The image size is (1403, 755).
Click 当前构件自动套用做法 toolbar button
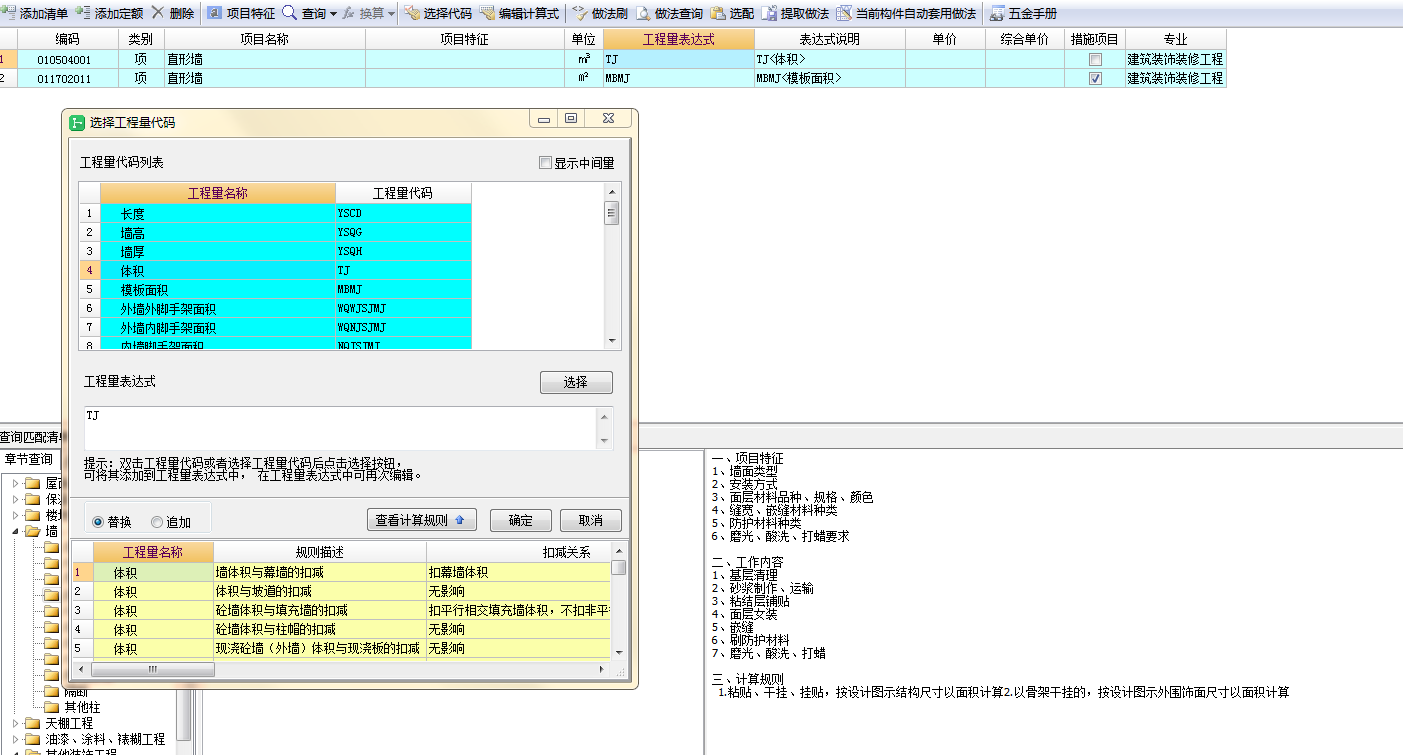click(906, 14)
